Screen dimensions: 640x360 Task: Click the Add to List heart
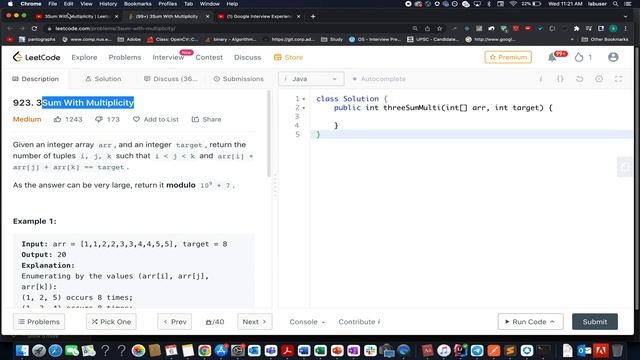[136, 119]
